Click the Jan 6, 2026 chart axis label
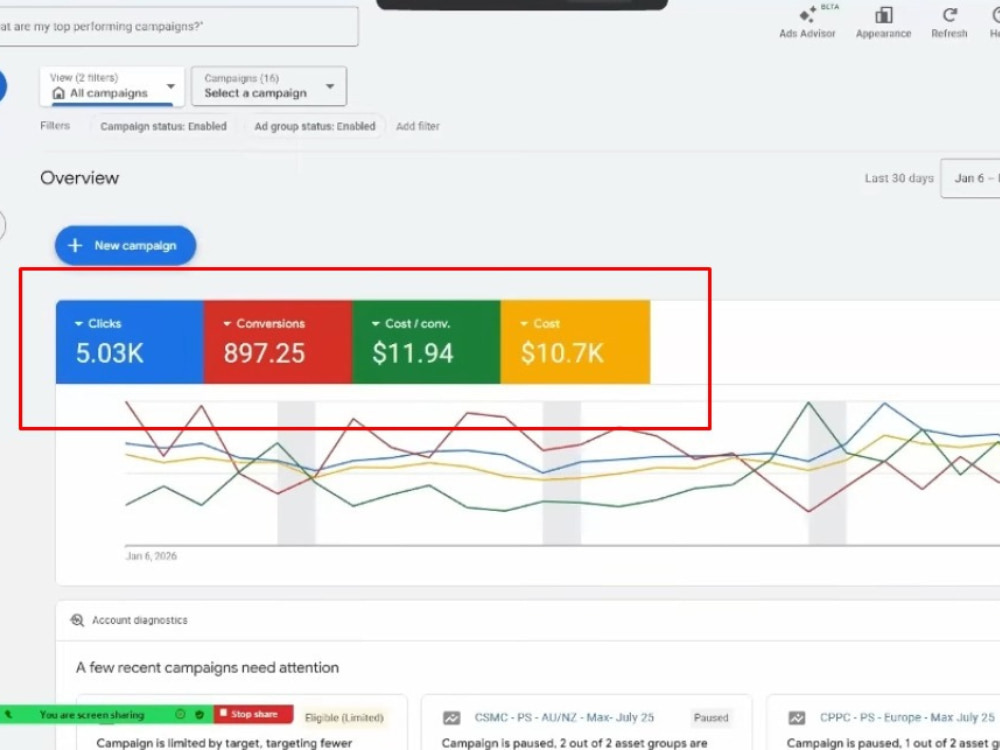 (151, 556)
